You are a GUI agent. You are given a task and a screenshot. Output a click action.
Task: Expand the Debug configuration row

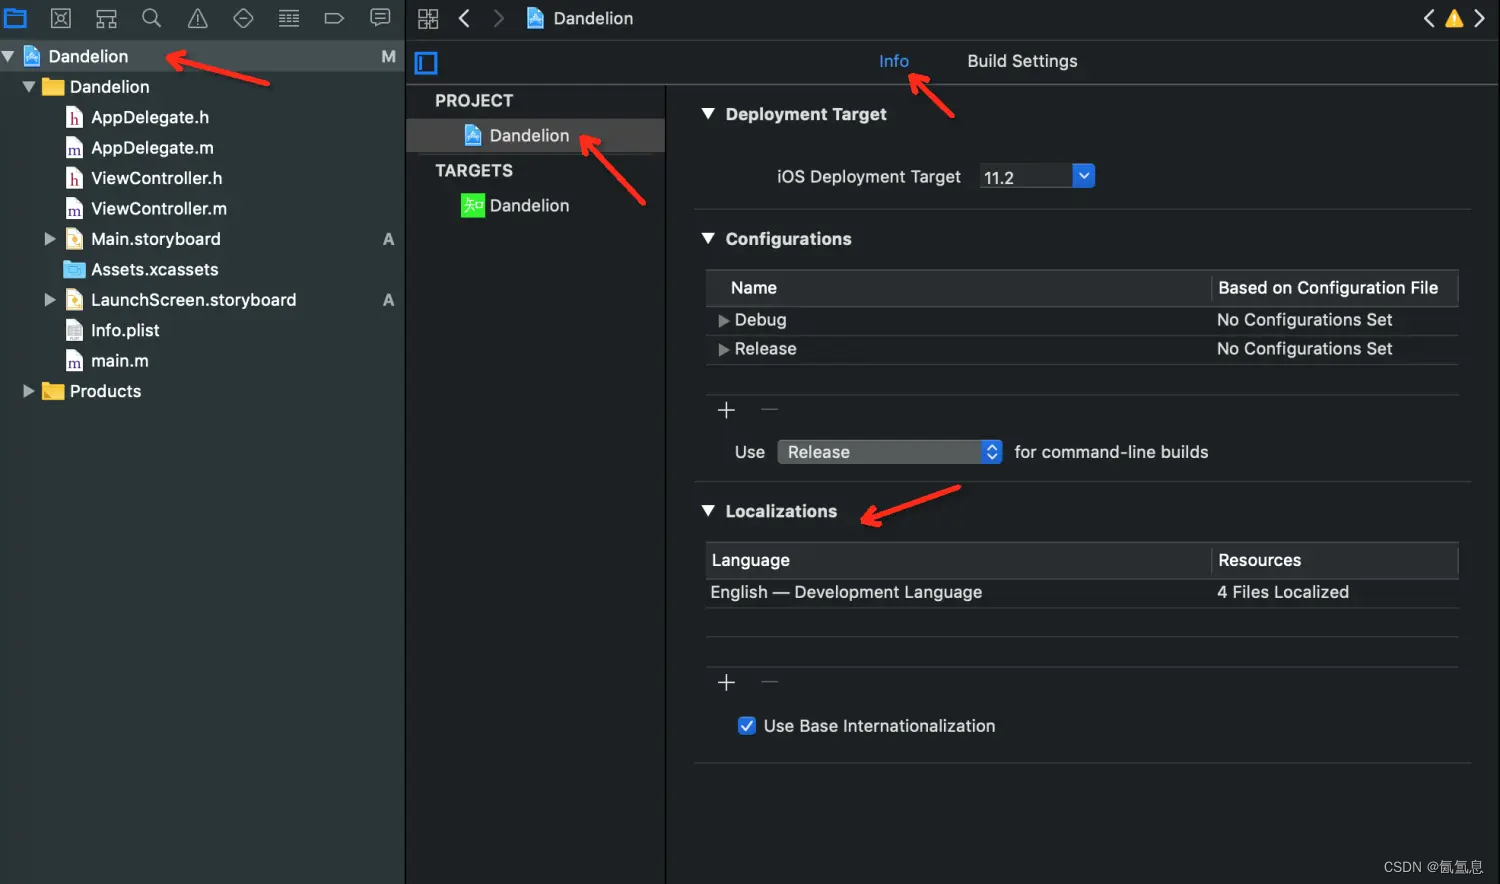click(724, 320)
